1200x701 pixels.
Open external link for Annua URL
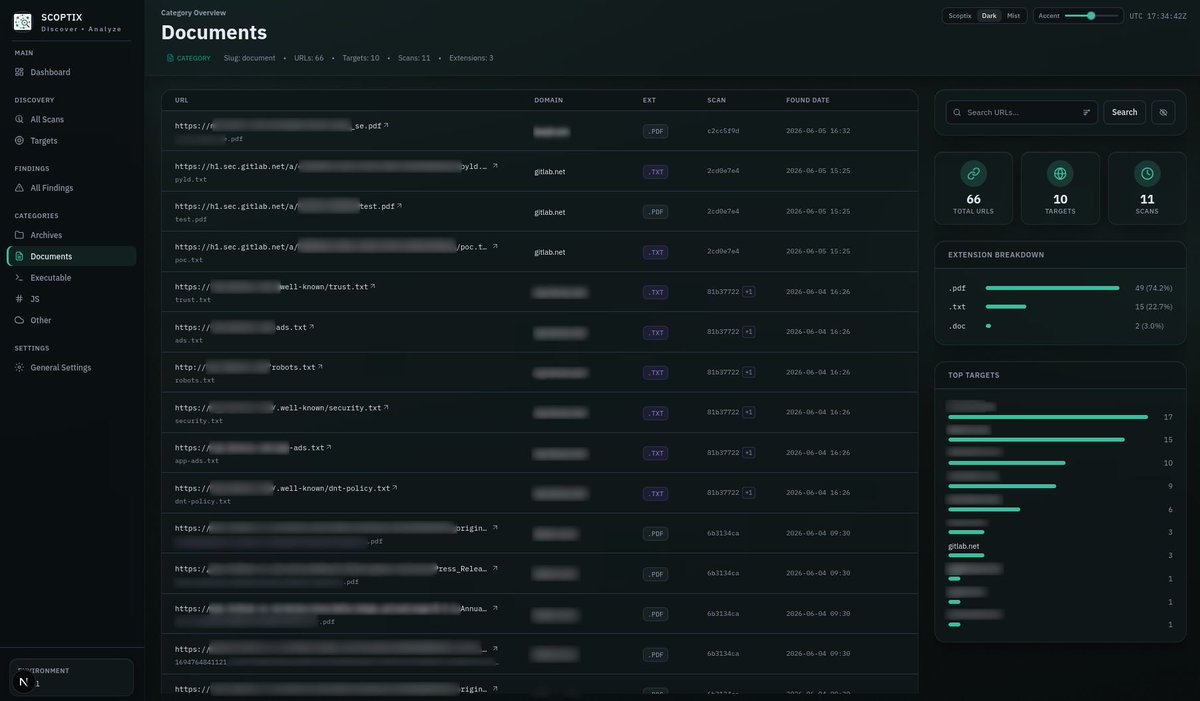[494, 608]
